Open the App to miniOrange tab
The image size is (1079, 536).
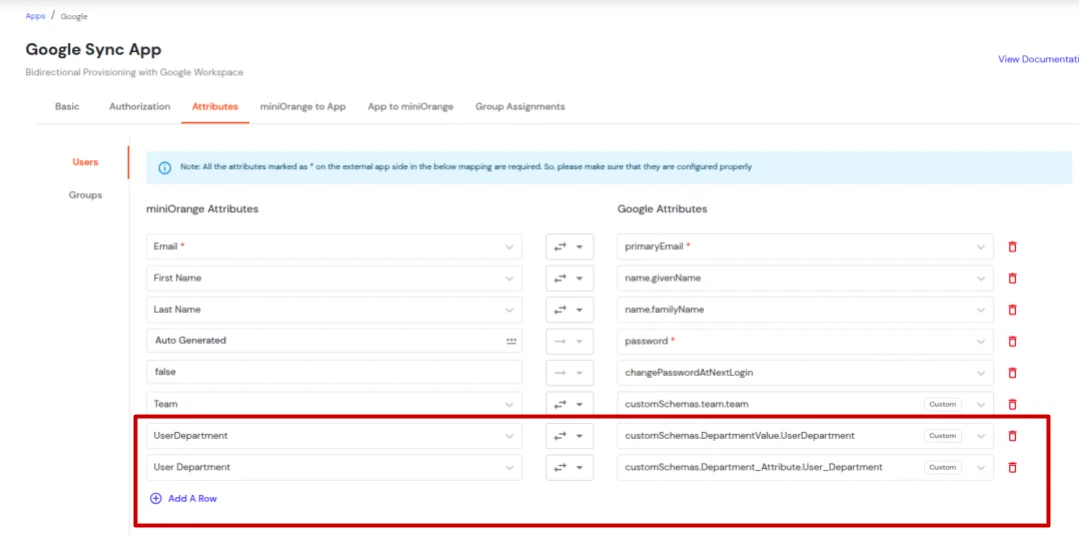(411, 107)
